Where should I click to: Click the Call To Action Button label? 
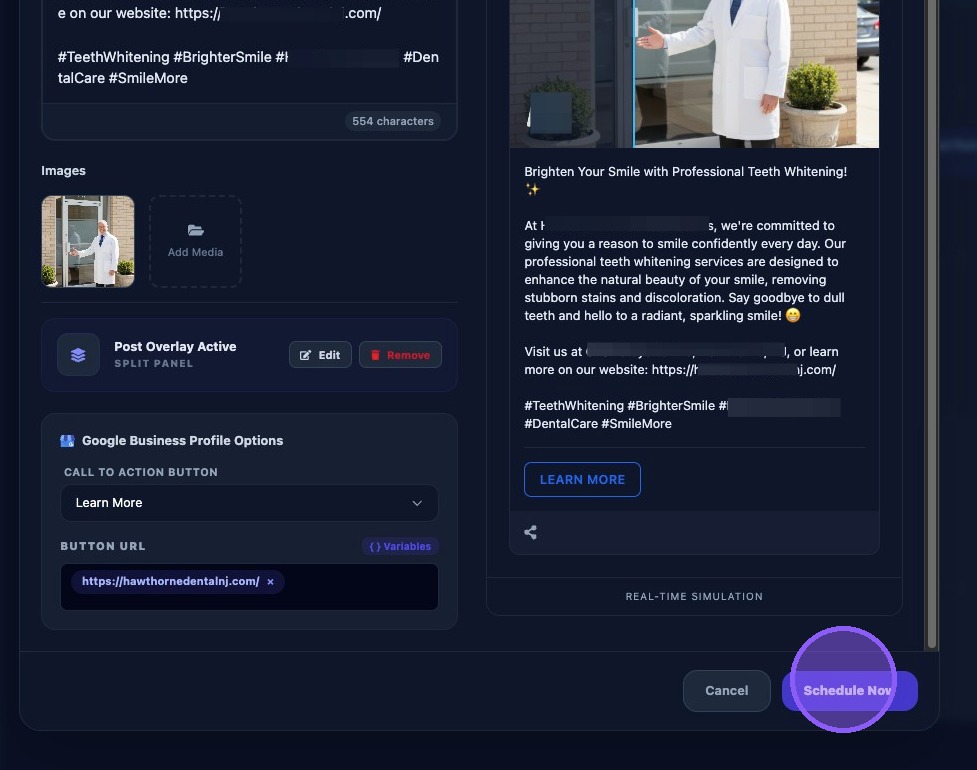[141, 472]
